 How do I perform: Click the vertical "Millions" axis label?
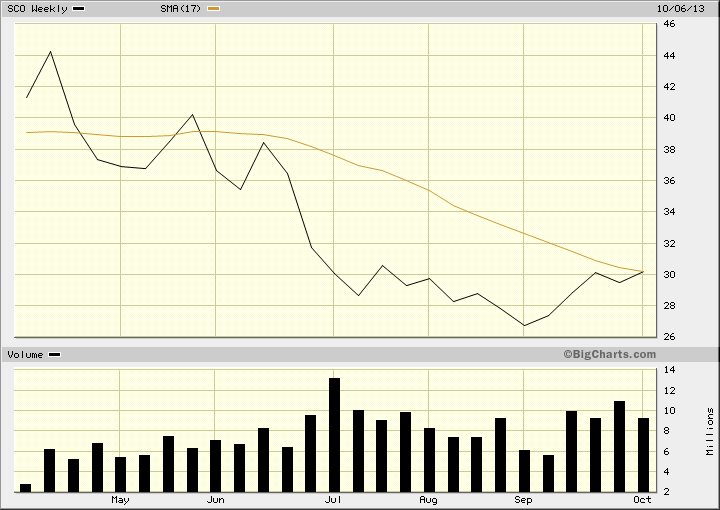coord(710,431)
